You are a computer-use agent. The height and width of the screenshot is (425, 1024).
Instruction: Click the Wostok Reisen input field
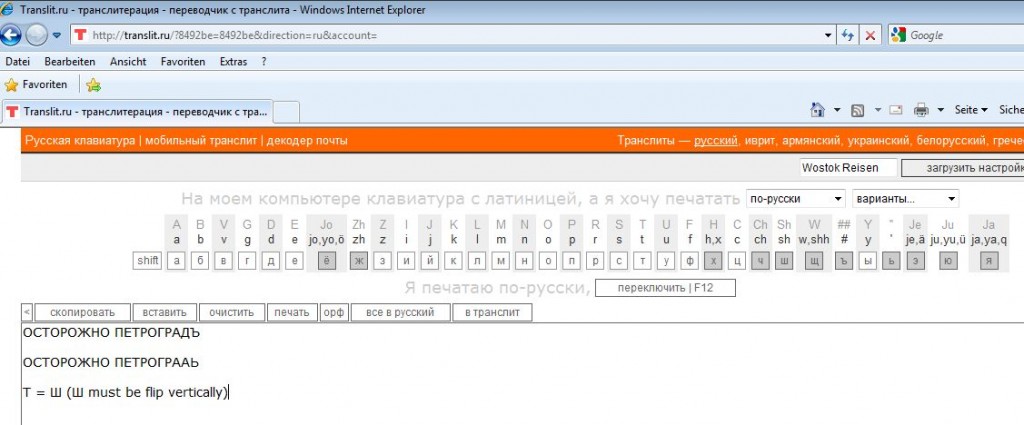(848, 168)
